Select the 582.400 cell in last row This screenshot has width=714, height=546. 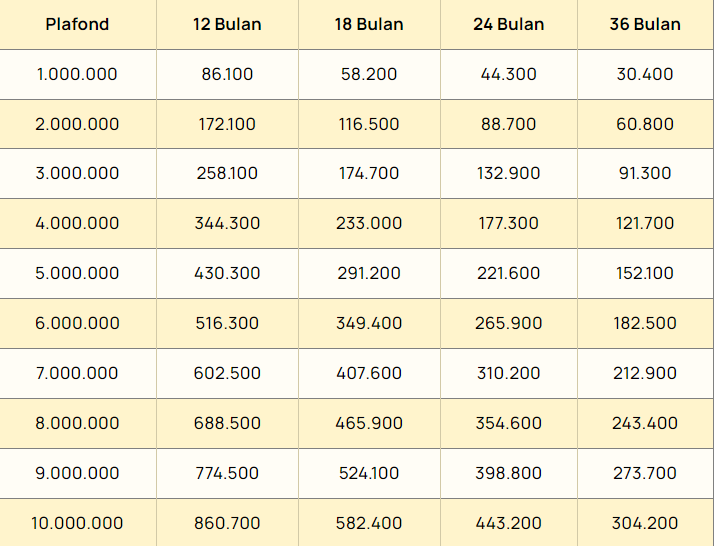click(x=369, y=523)
